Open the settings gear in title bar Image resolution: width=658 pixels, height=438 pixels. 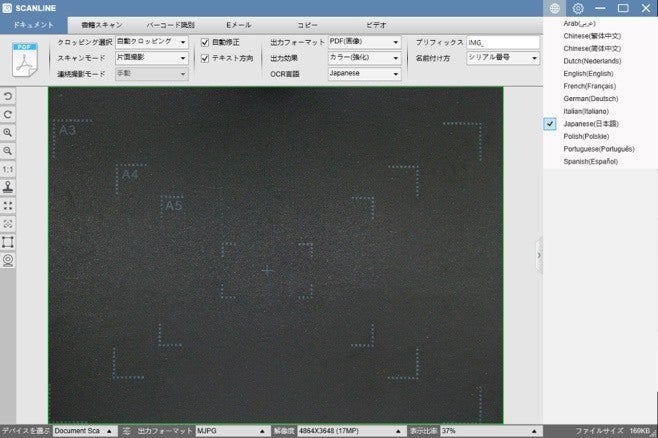[x=577, y=8]
